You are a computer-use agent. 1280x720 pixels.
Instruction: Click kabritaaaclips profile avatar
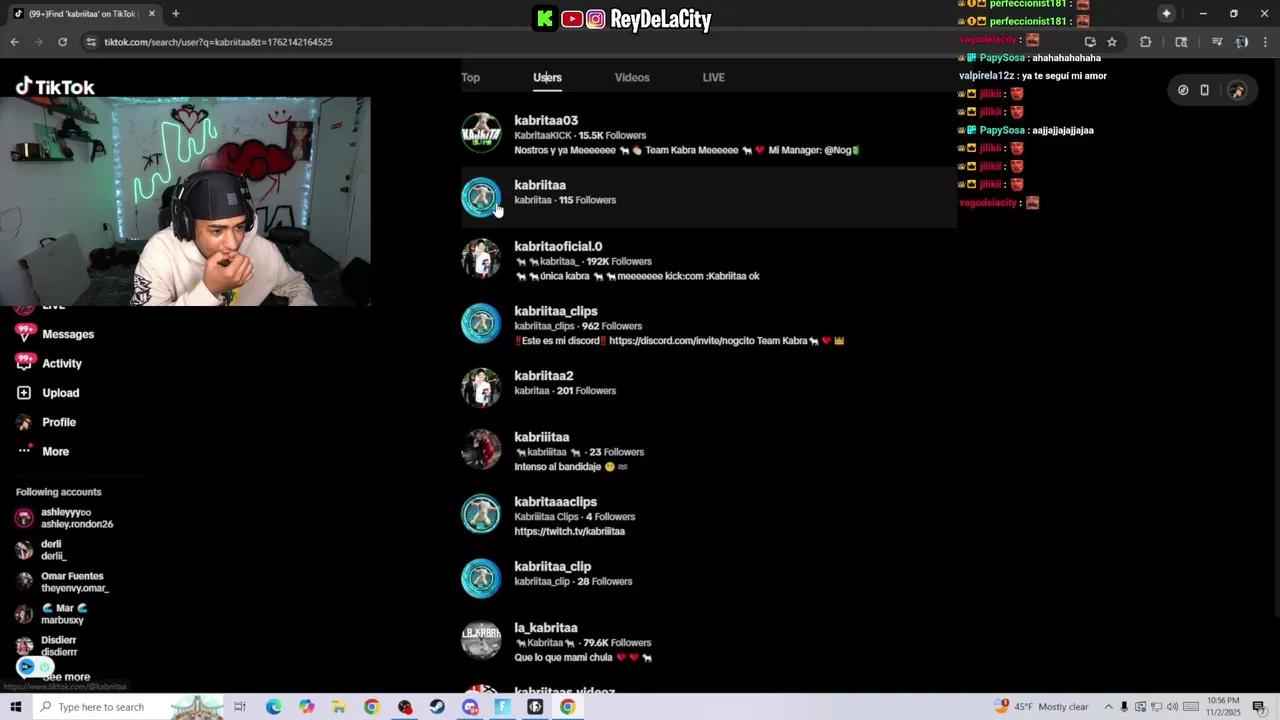(x=481, y=515)
